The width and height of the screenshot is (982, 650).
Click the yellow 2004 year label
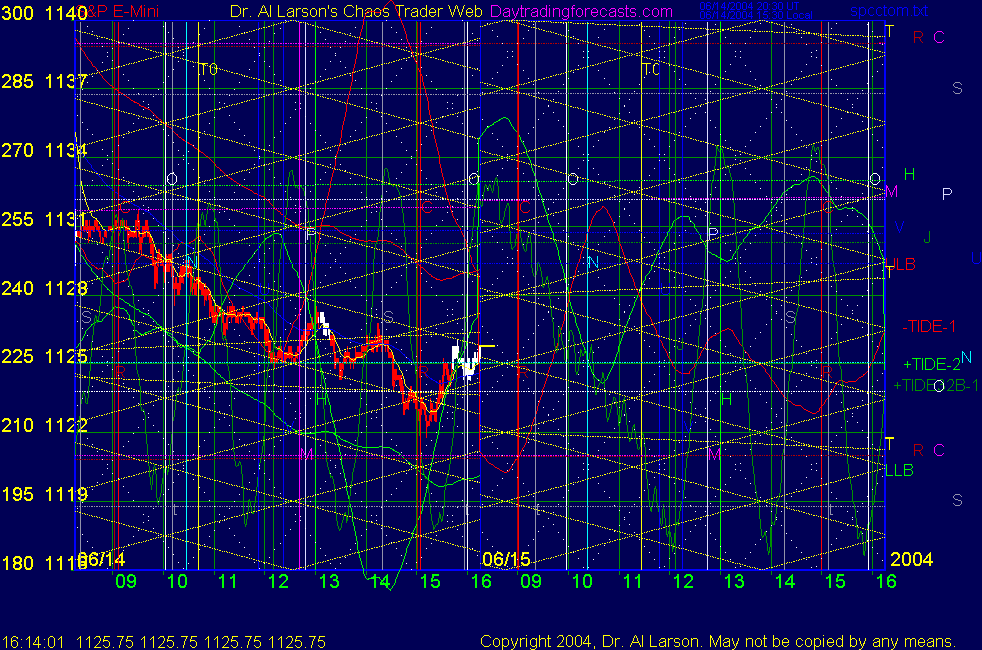(x=911, y=558)
